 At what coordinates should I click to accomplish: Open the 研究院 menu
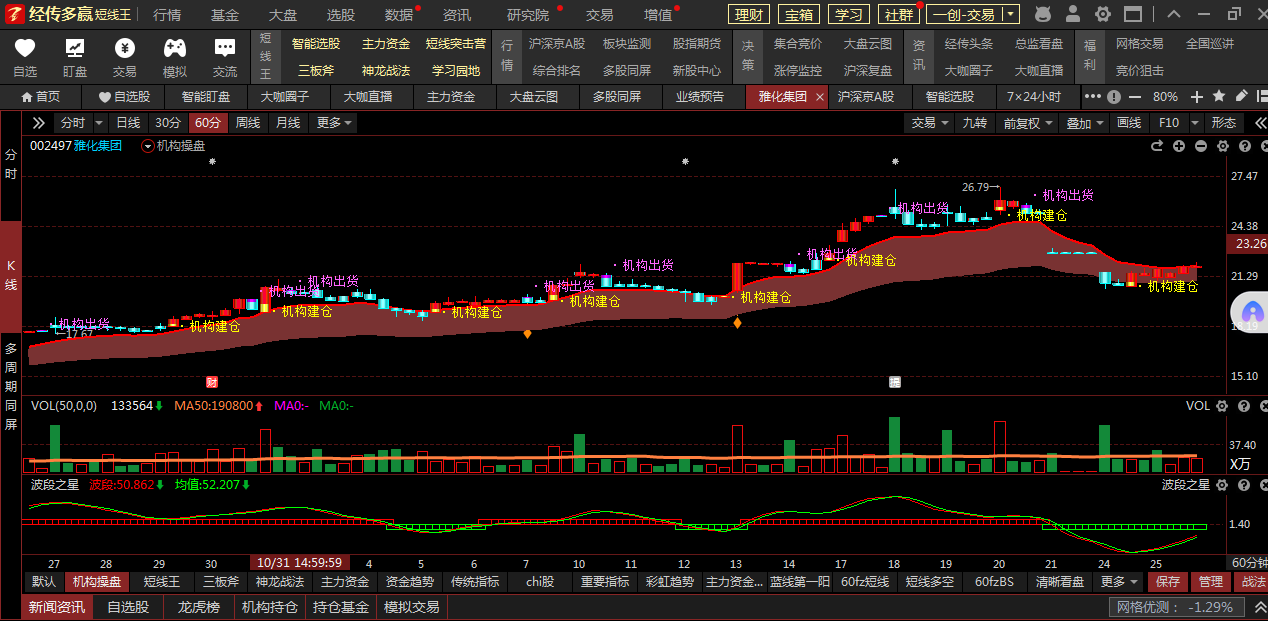[x=528, y=15]
